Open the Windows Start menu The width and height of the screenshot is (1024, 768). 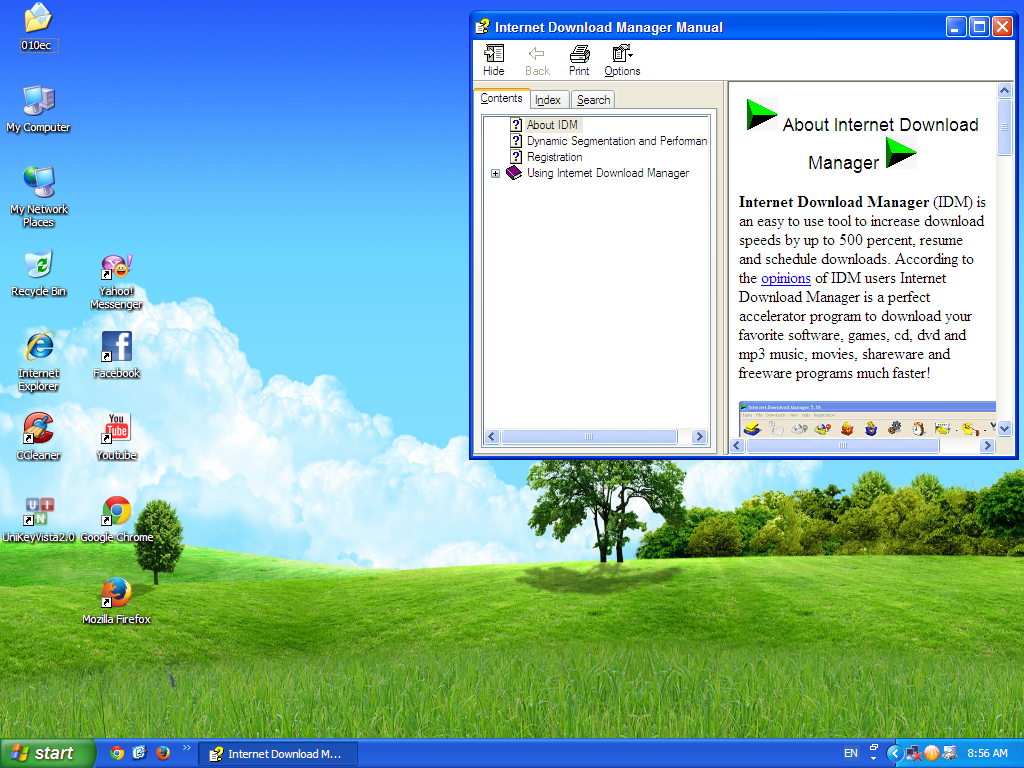point(47,754)
